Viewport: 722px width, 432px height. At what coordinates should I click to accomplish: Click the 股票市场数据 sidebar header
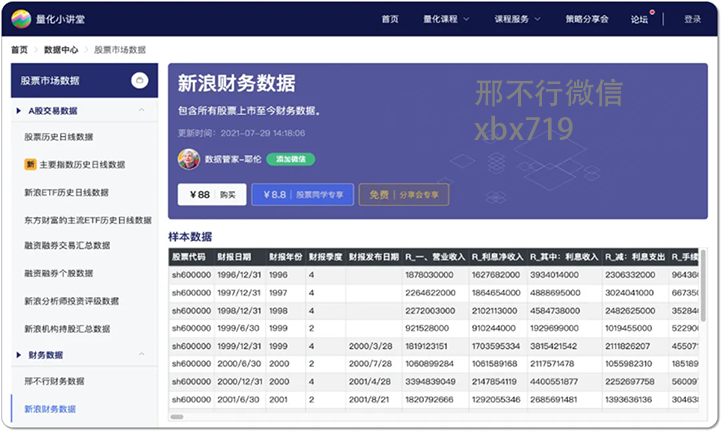(84, 81)
